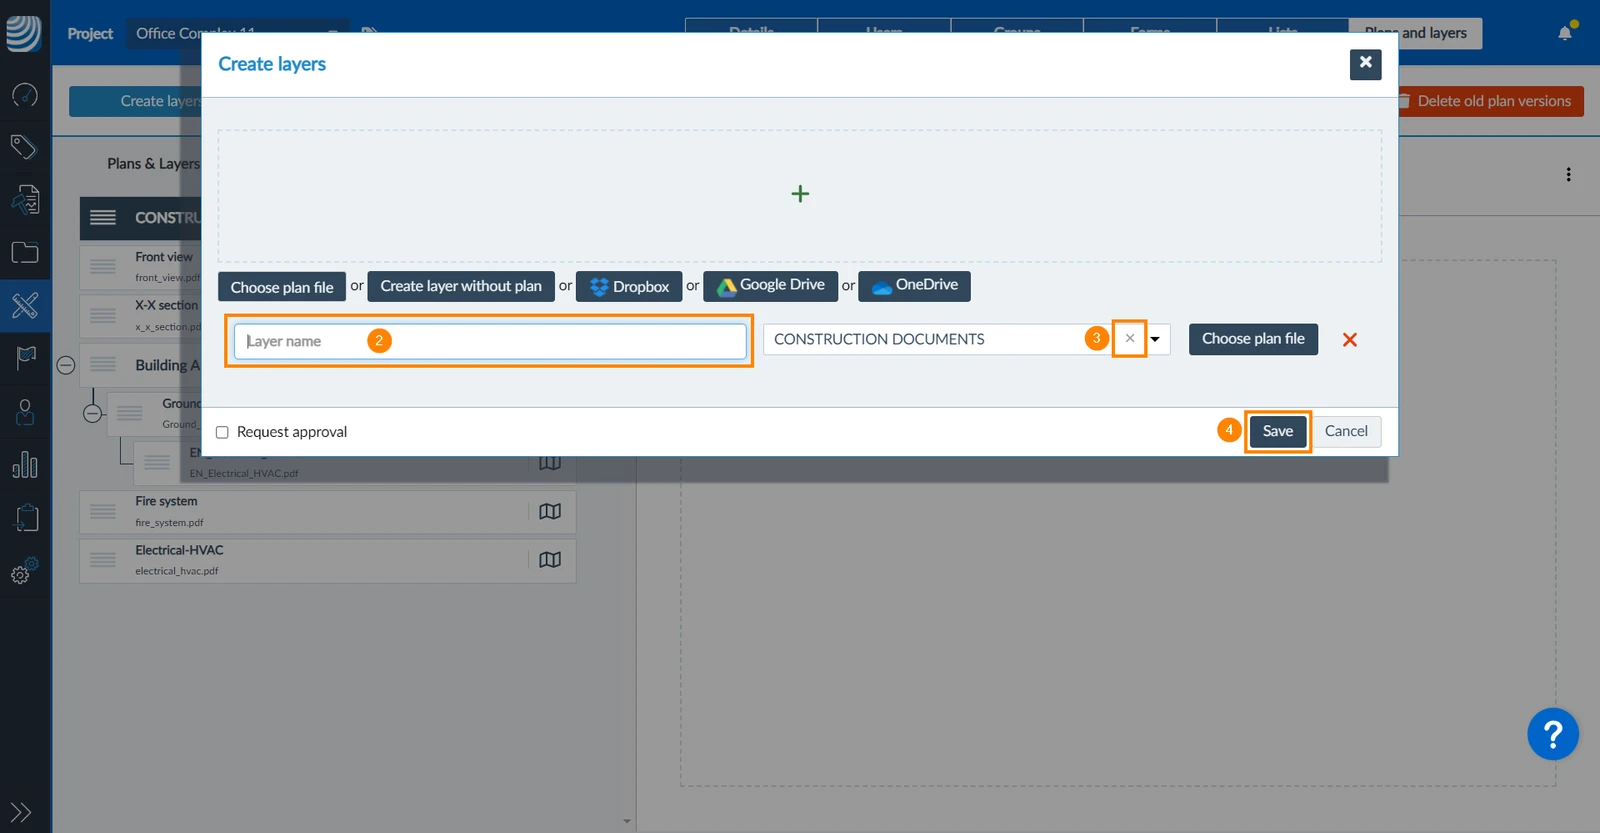1600x833 pixels.
Task: Click the flag icon in left sidebar
Action: 26,357
